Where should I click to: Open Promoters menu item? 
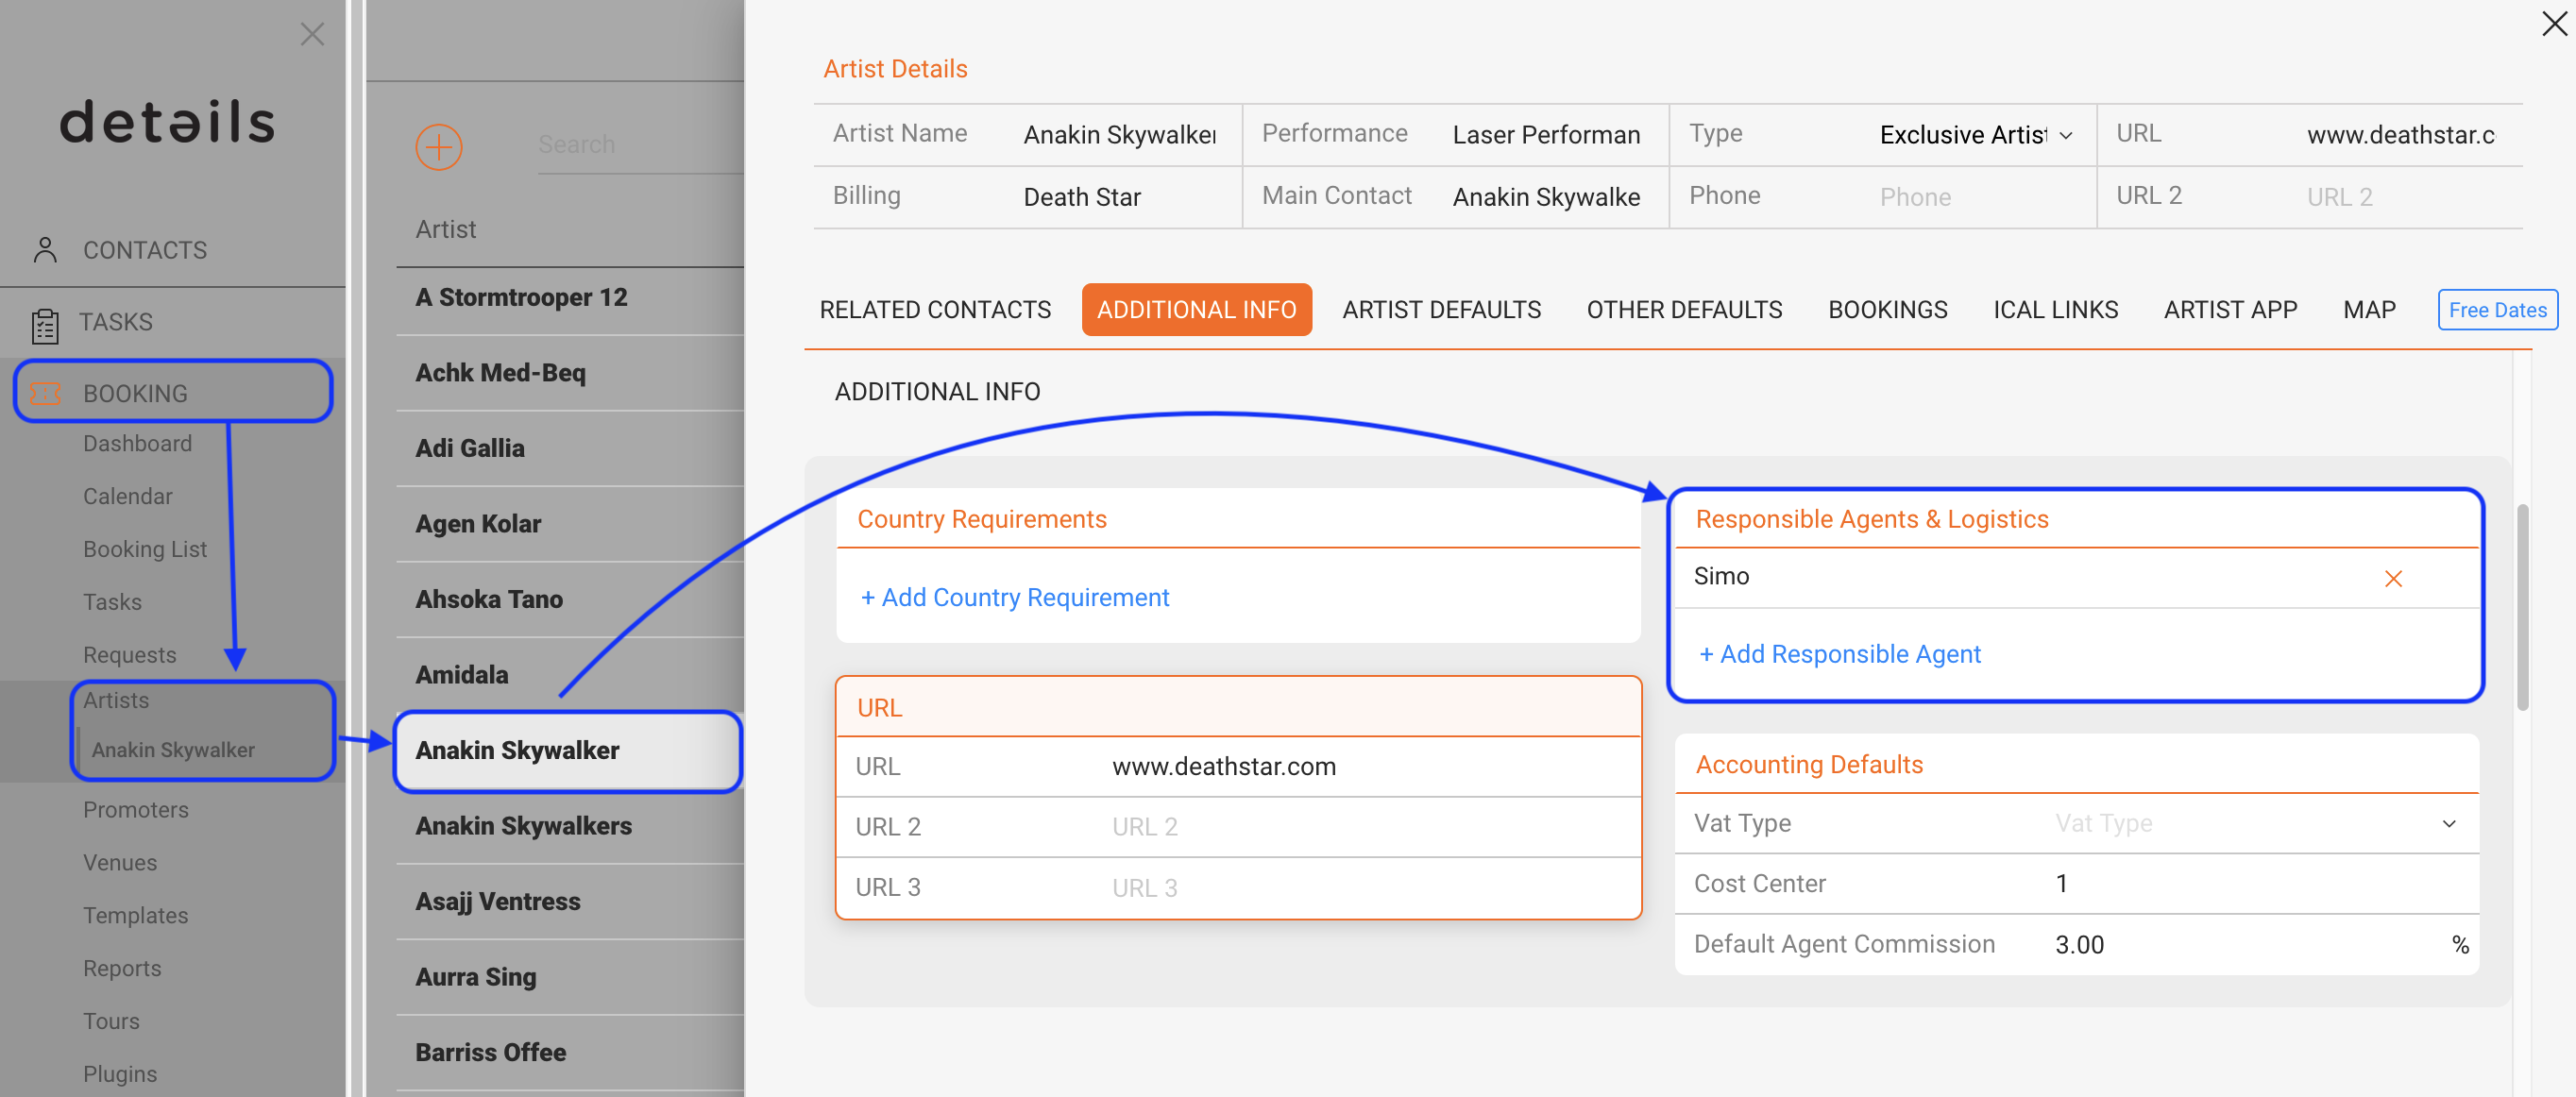[x=135, y=810]
